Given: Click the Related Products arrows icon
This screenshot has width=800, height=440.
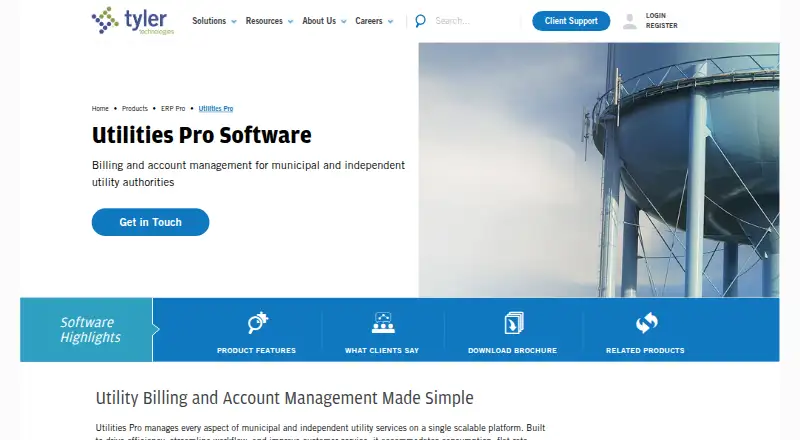Looking at the screenshot, I should pyautogui.click(x=646, y=323).
